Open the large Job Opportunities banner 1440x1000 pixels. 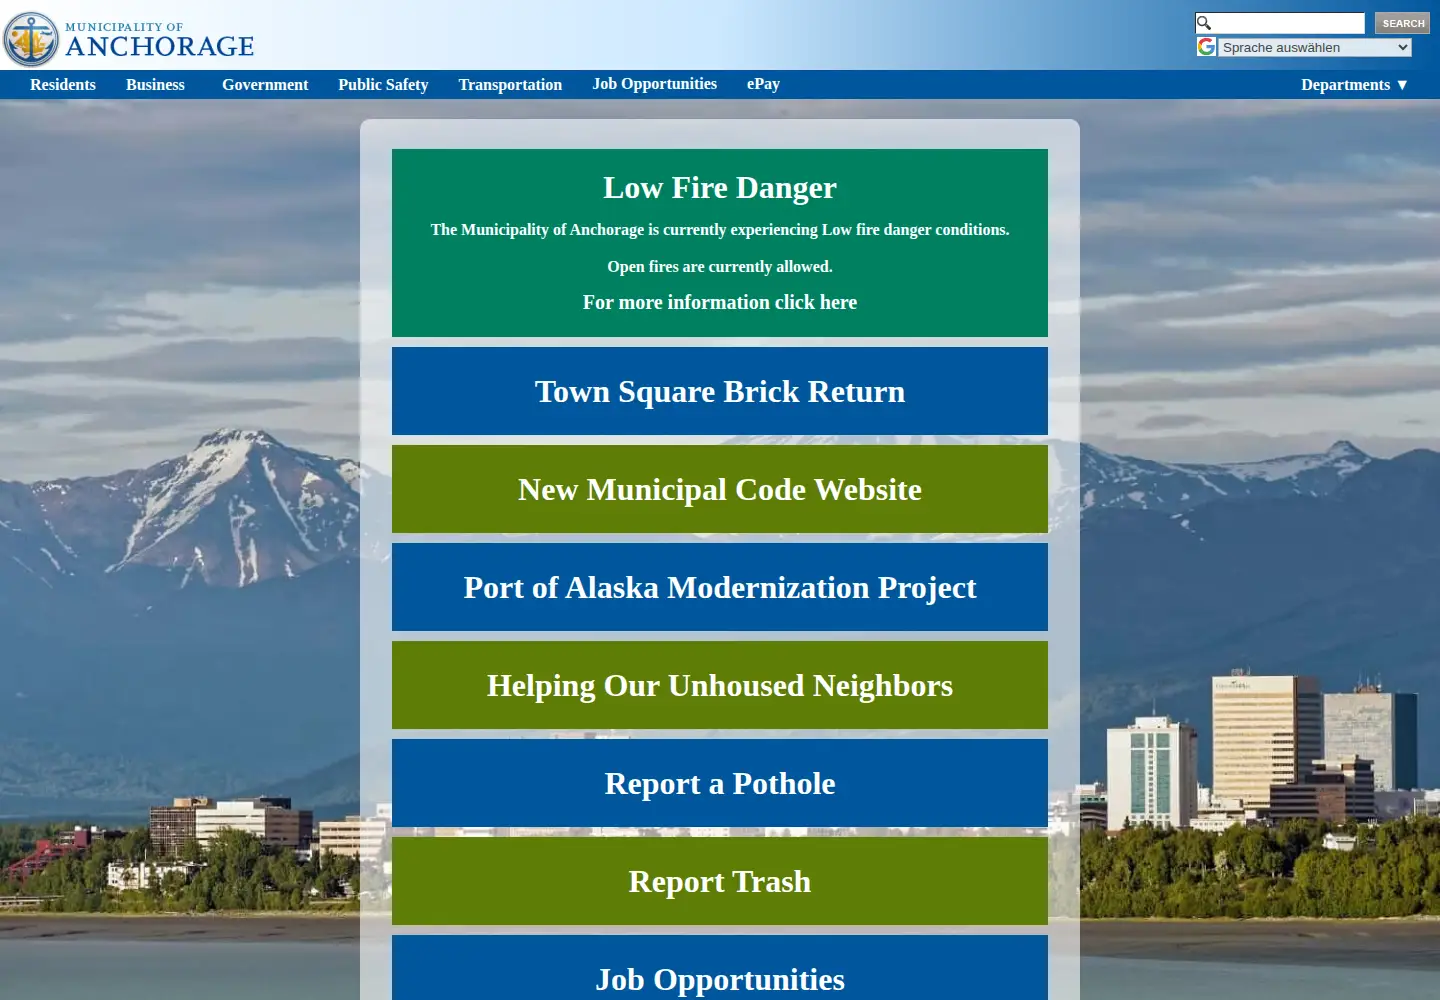(720, 968)
